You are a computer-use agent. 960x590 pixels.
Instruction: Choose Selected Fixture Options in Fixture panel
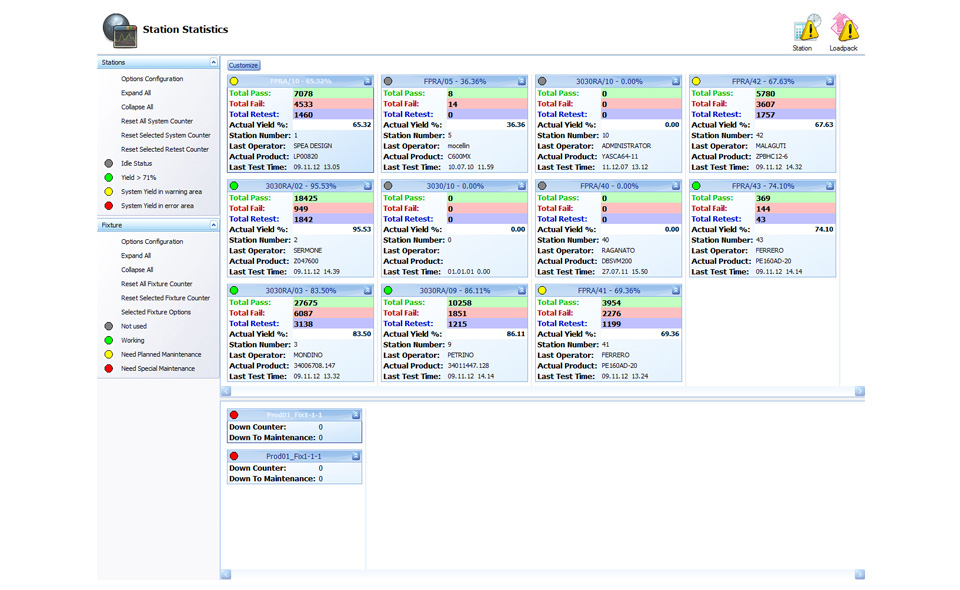point(156,312)
